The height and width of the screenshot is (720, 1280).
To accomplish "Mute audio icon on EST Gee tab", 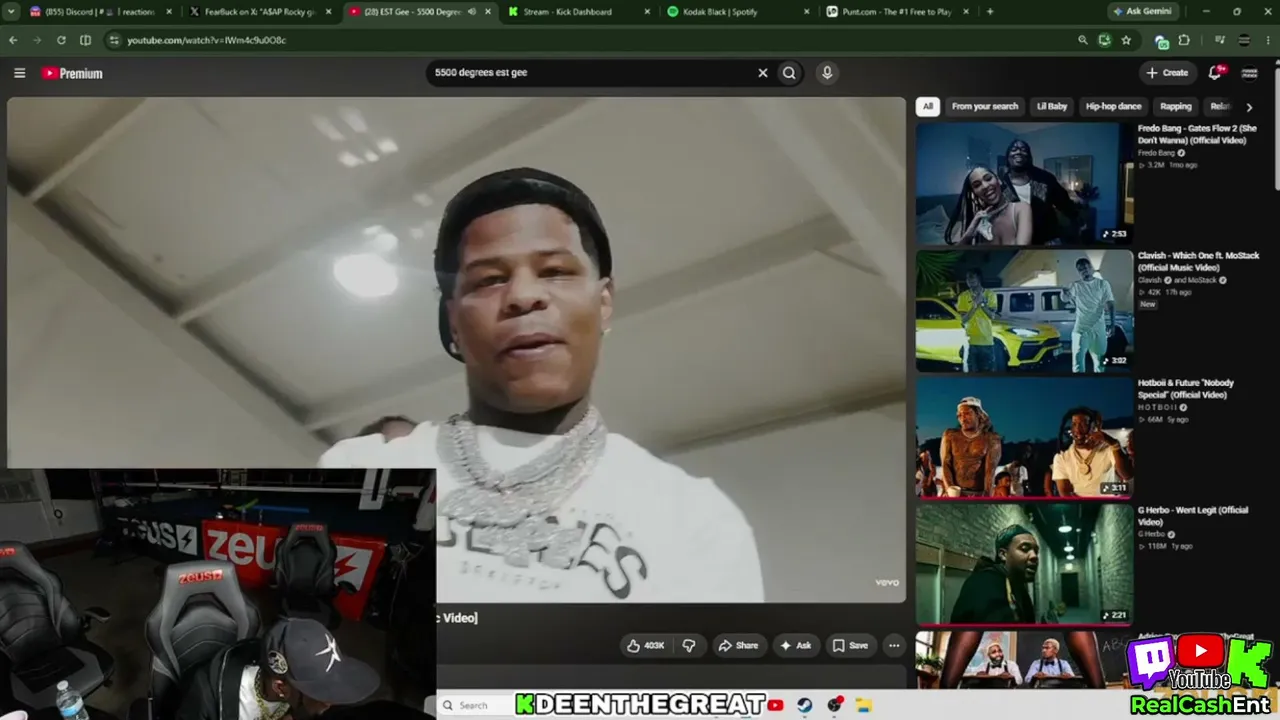I will pyautogui.click(x=471, y=12).
